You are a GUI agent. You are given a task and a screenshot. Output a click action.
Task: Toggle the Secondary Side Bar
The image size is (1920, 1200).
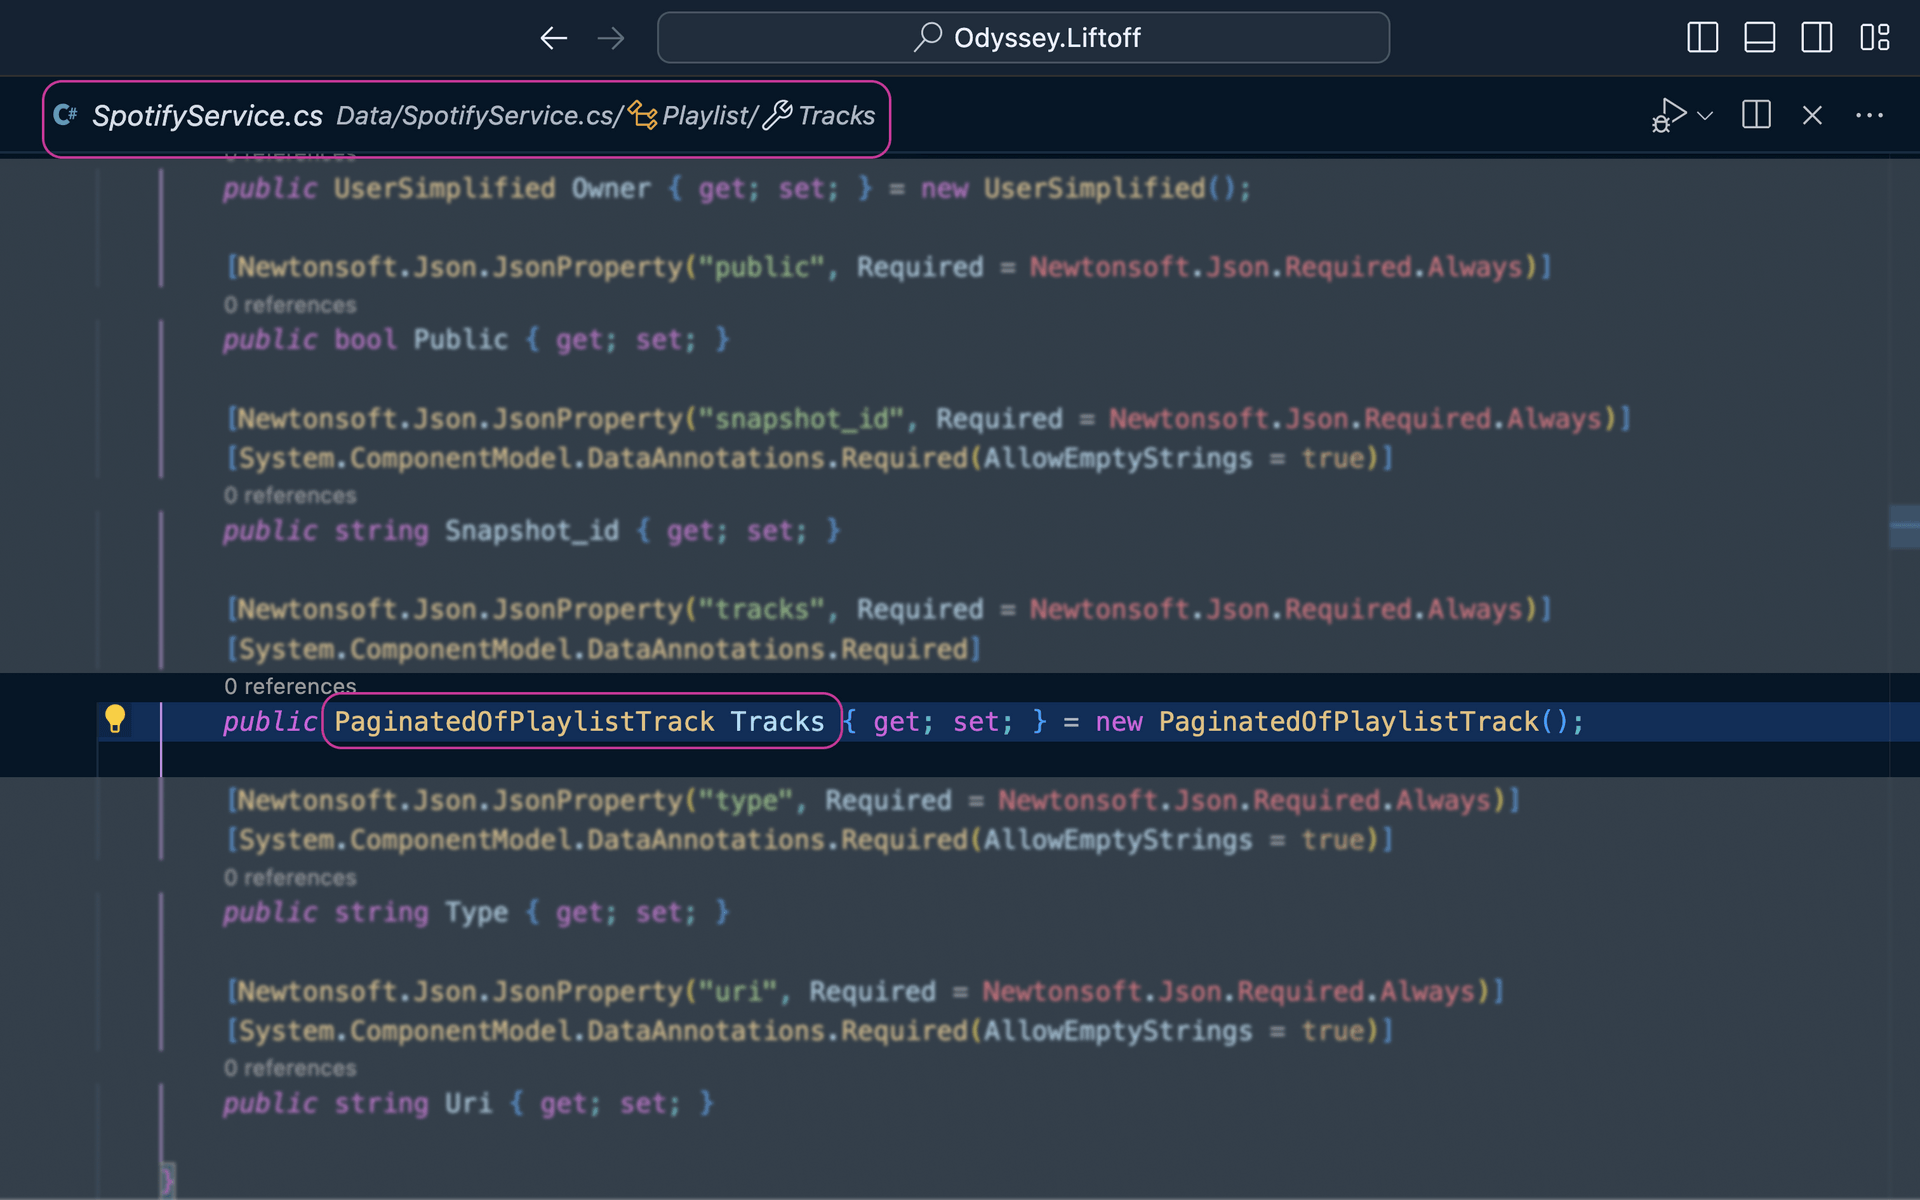[1818, 37]
